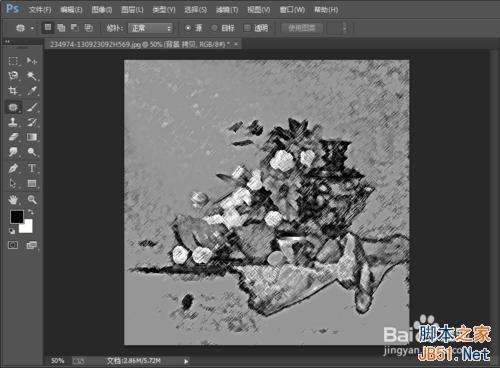The height and width of the screenshot is (368, 500).
Task: Click the black foreground color swatch
Action: (16, 217)
